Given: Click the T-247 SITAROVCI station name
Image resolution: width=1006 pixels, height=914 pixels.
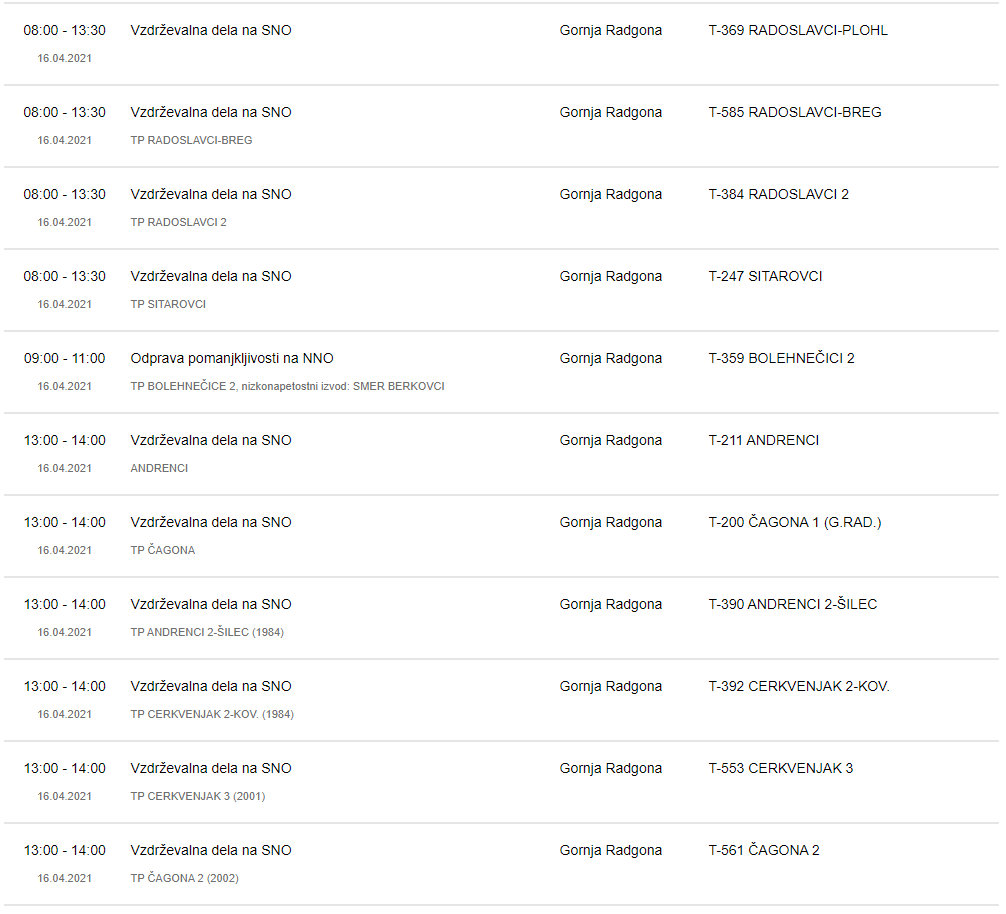Looking at the screenshot, I should tap(765, 276).
